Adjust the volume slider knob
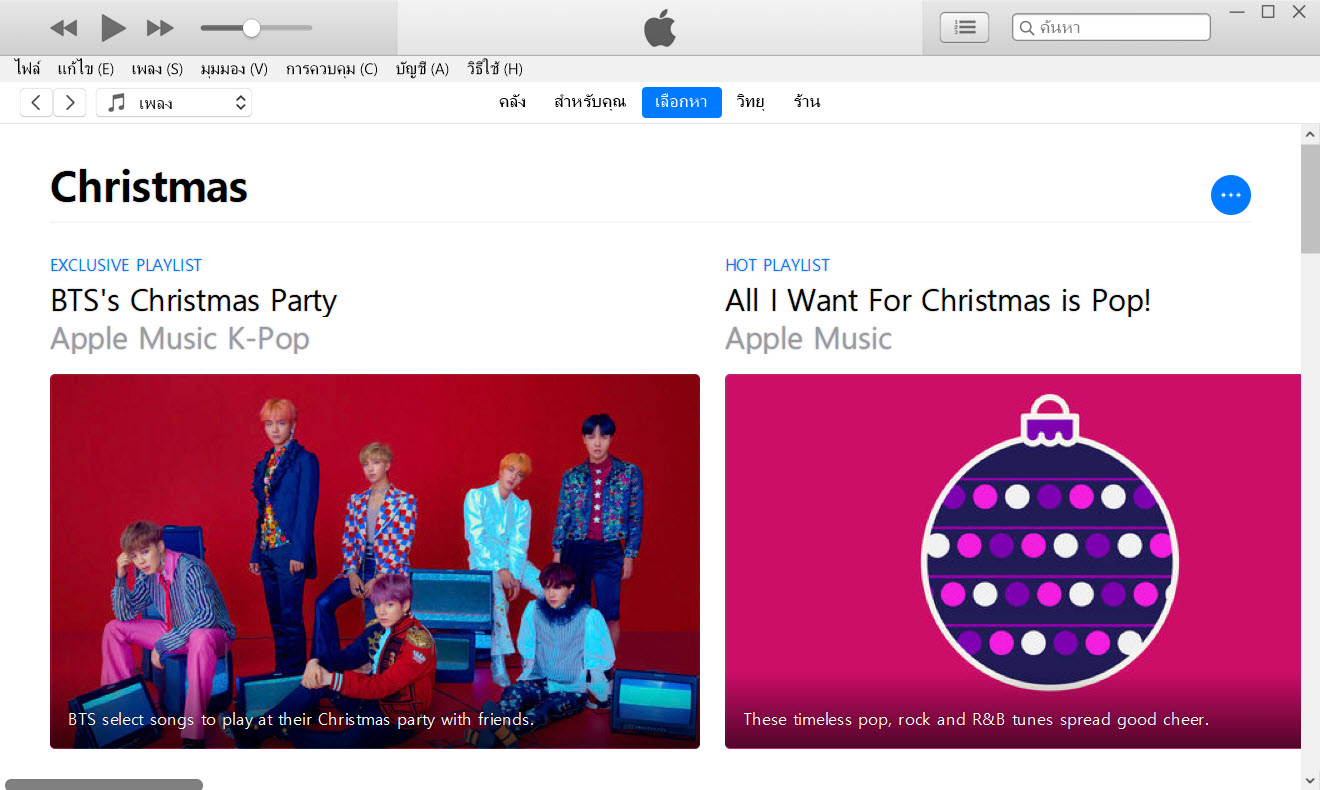The height and width of the screenshot is (790, 1320). pos(252,28)
